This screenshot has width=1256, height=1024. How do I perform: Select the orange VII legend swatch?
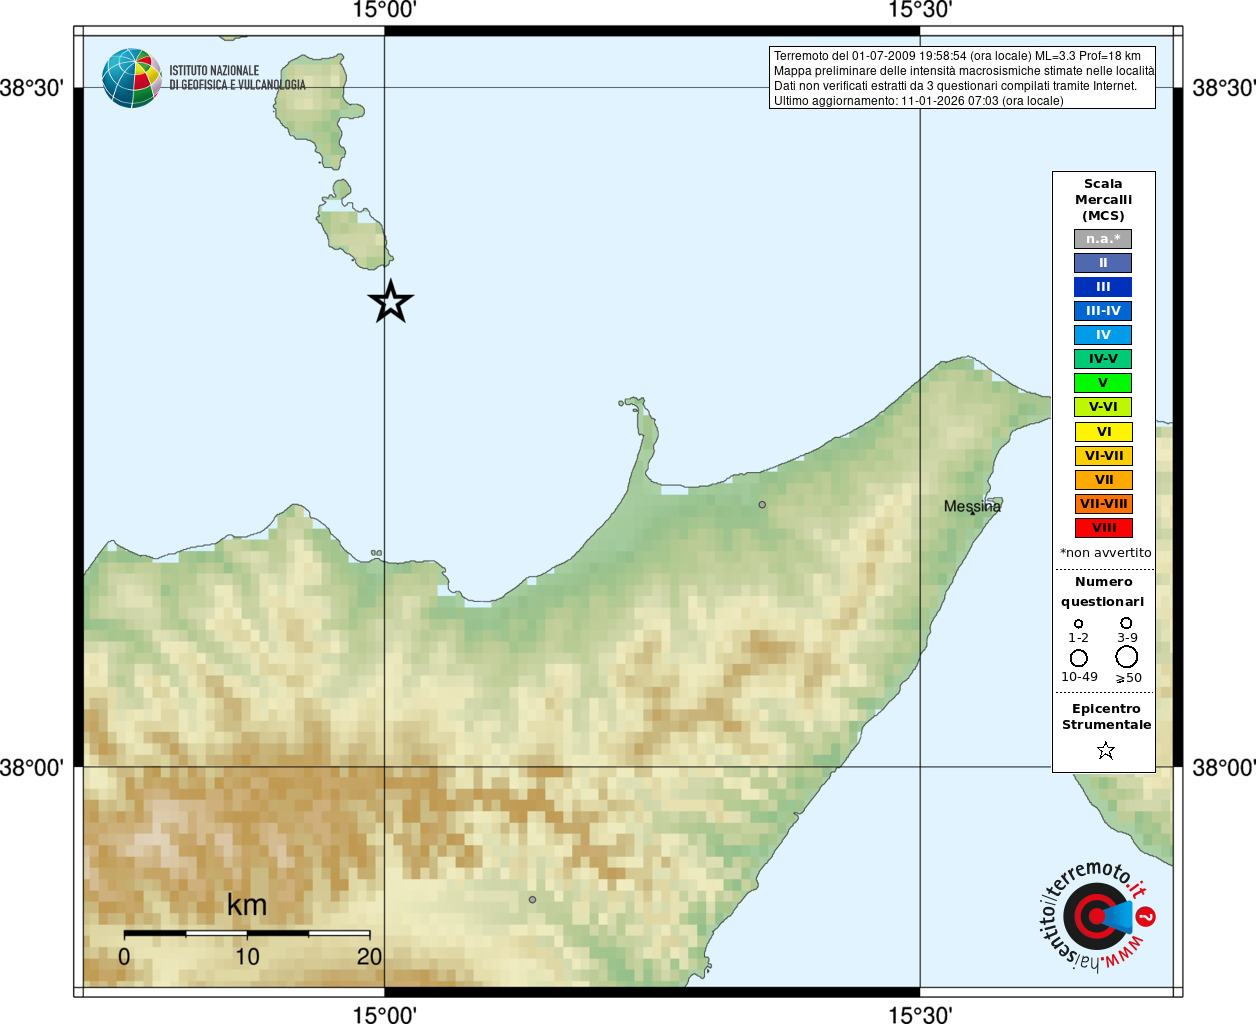point(1103,480)
